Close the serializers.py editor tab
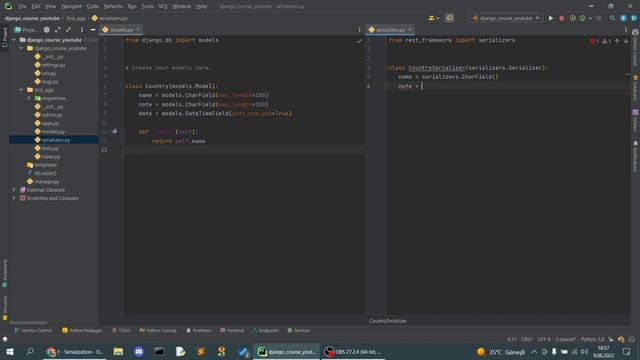The image size is (640, 360). pyautogui.click(x=409, y=30)
